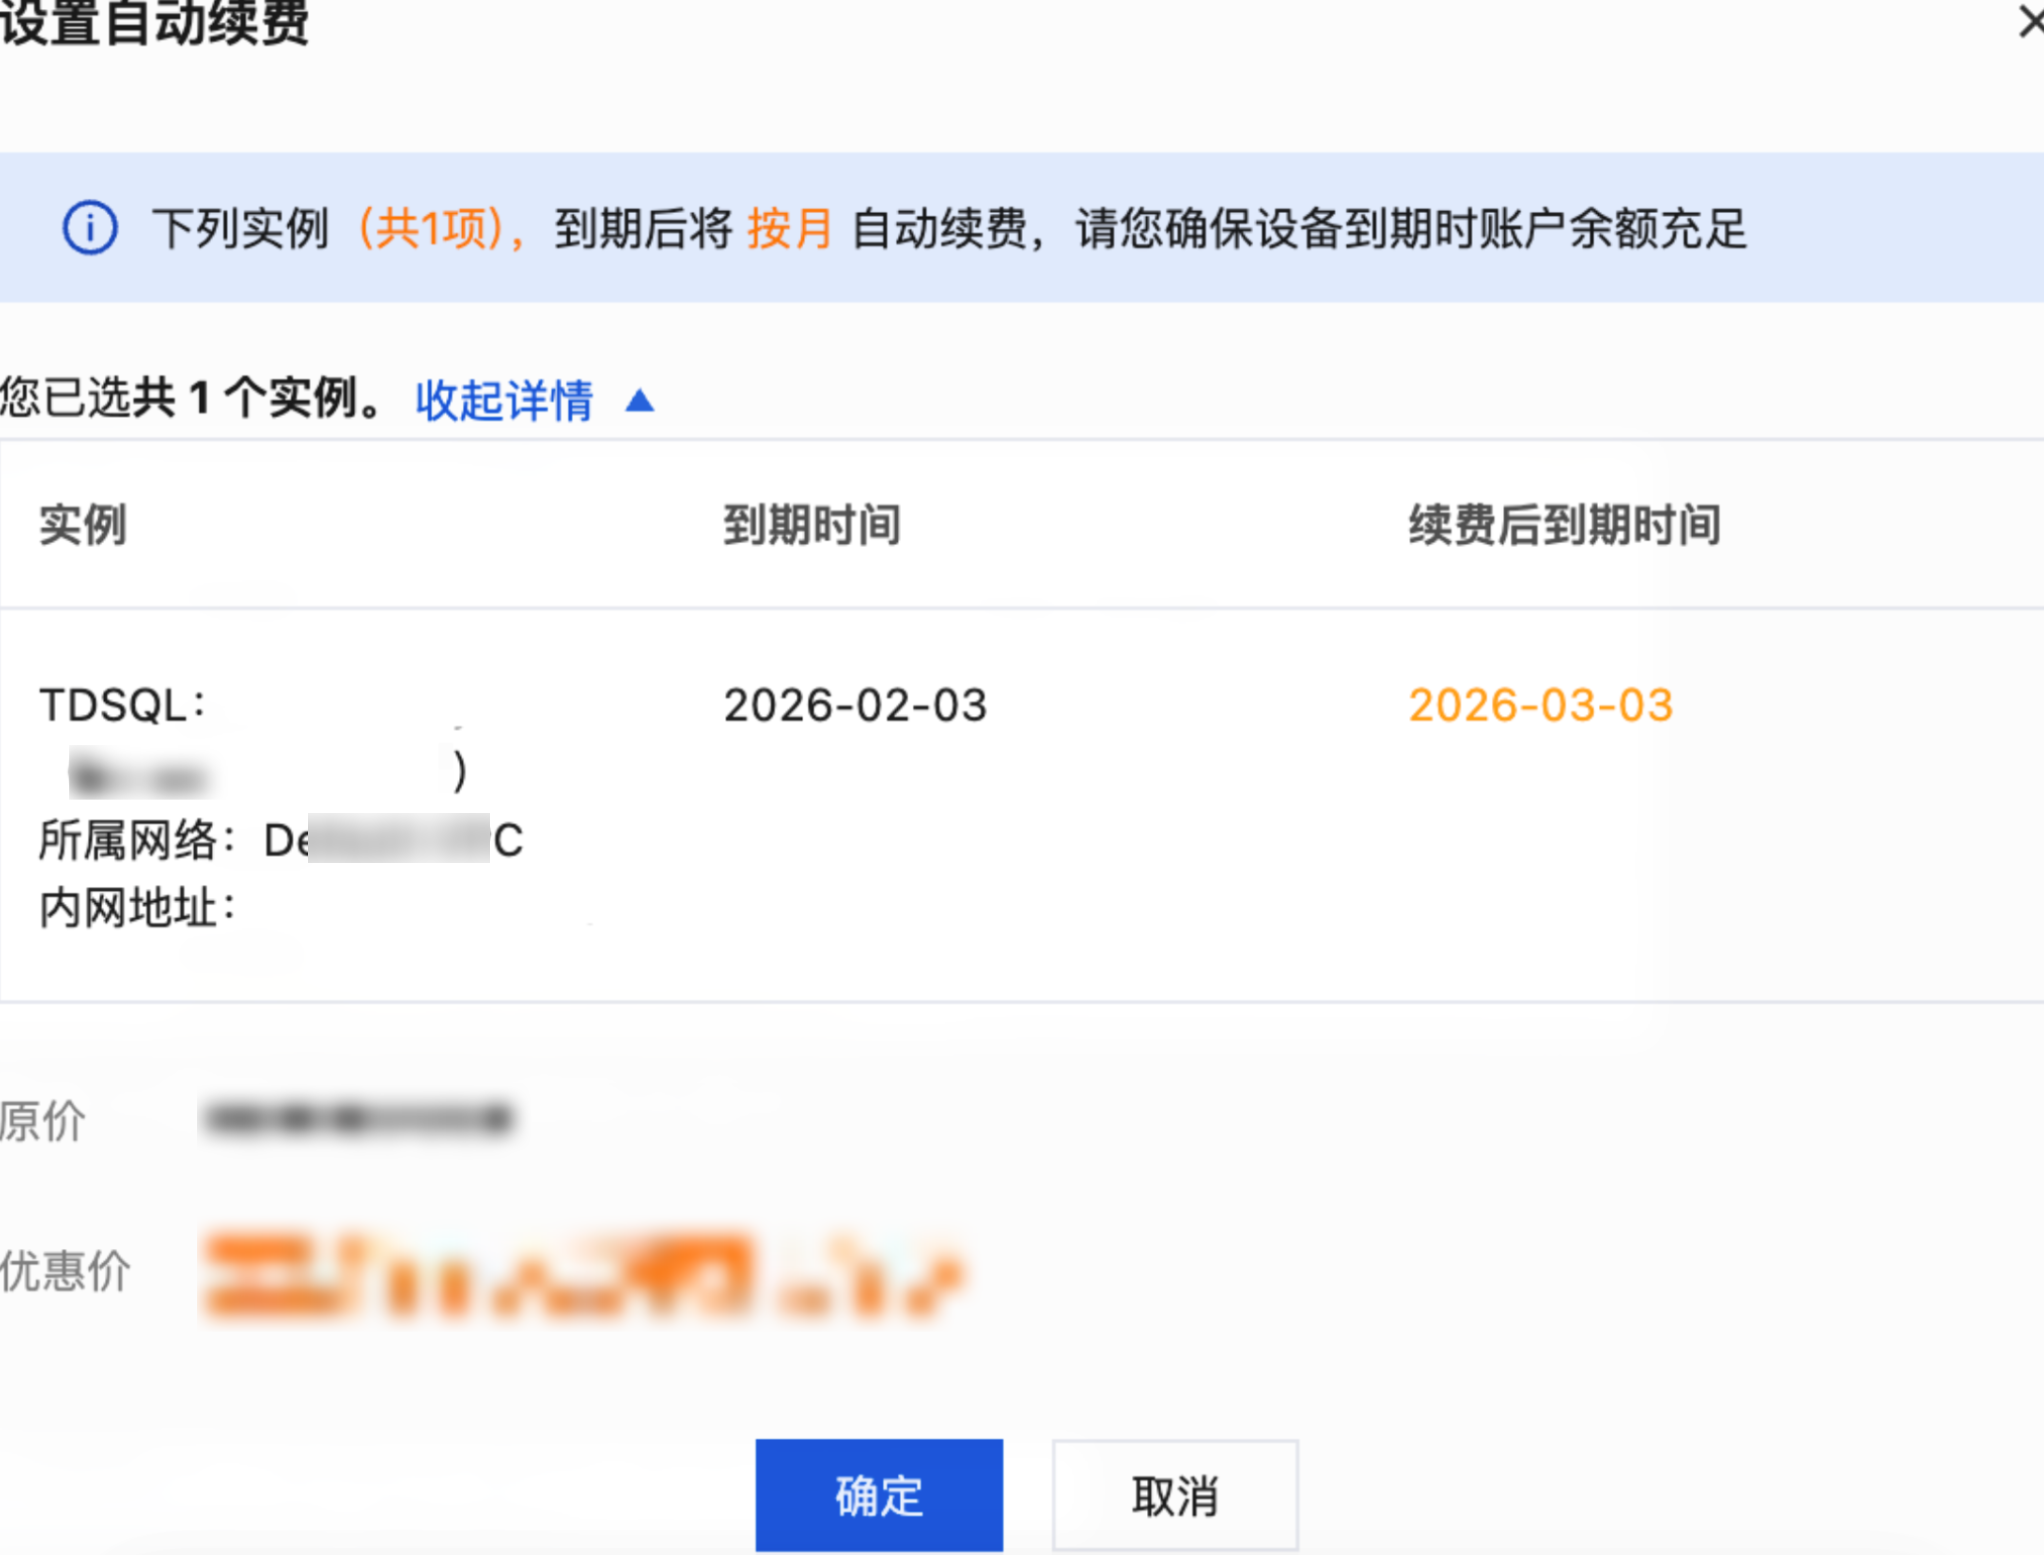Viewport: 2044px width, 1555px height.
Task: Click the 实例 column header
Action: coord(83,525)
